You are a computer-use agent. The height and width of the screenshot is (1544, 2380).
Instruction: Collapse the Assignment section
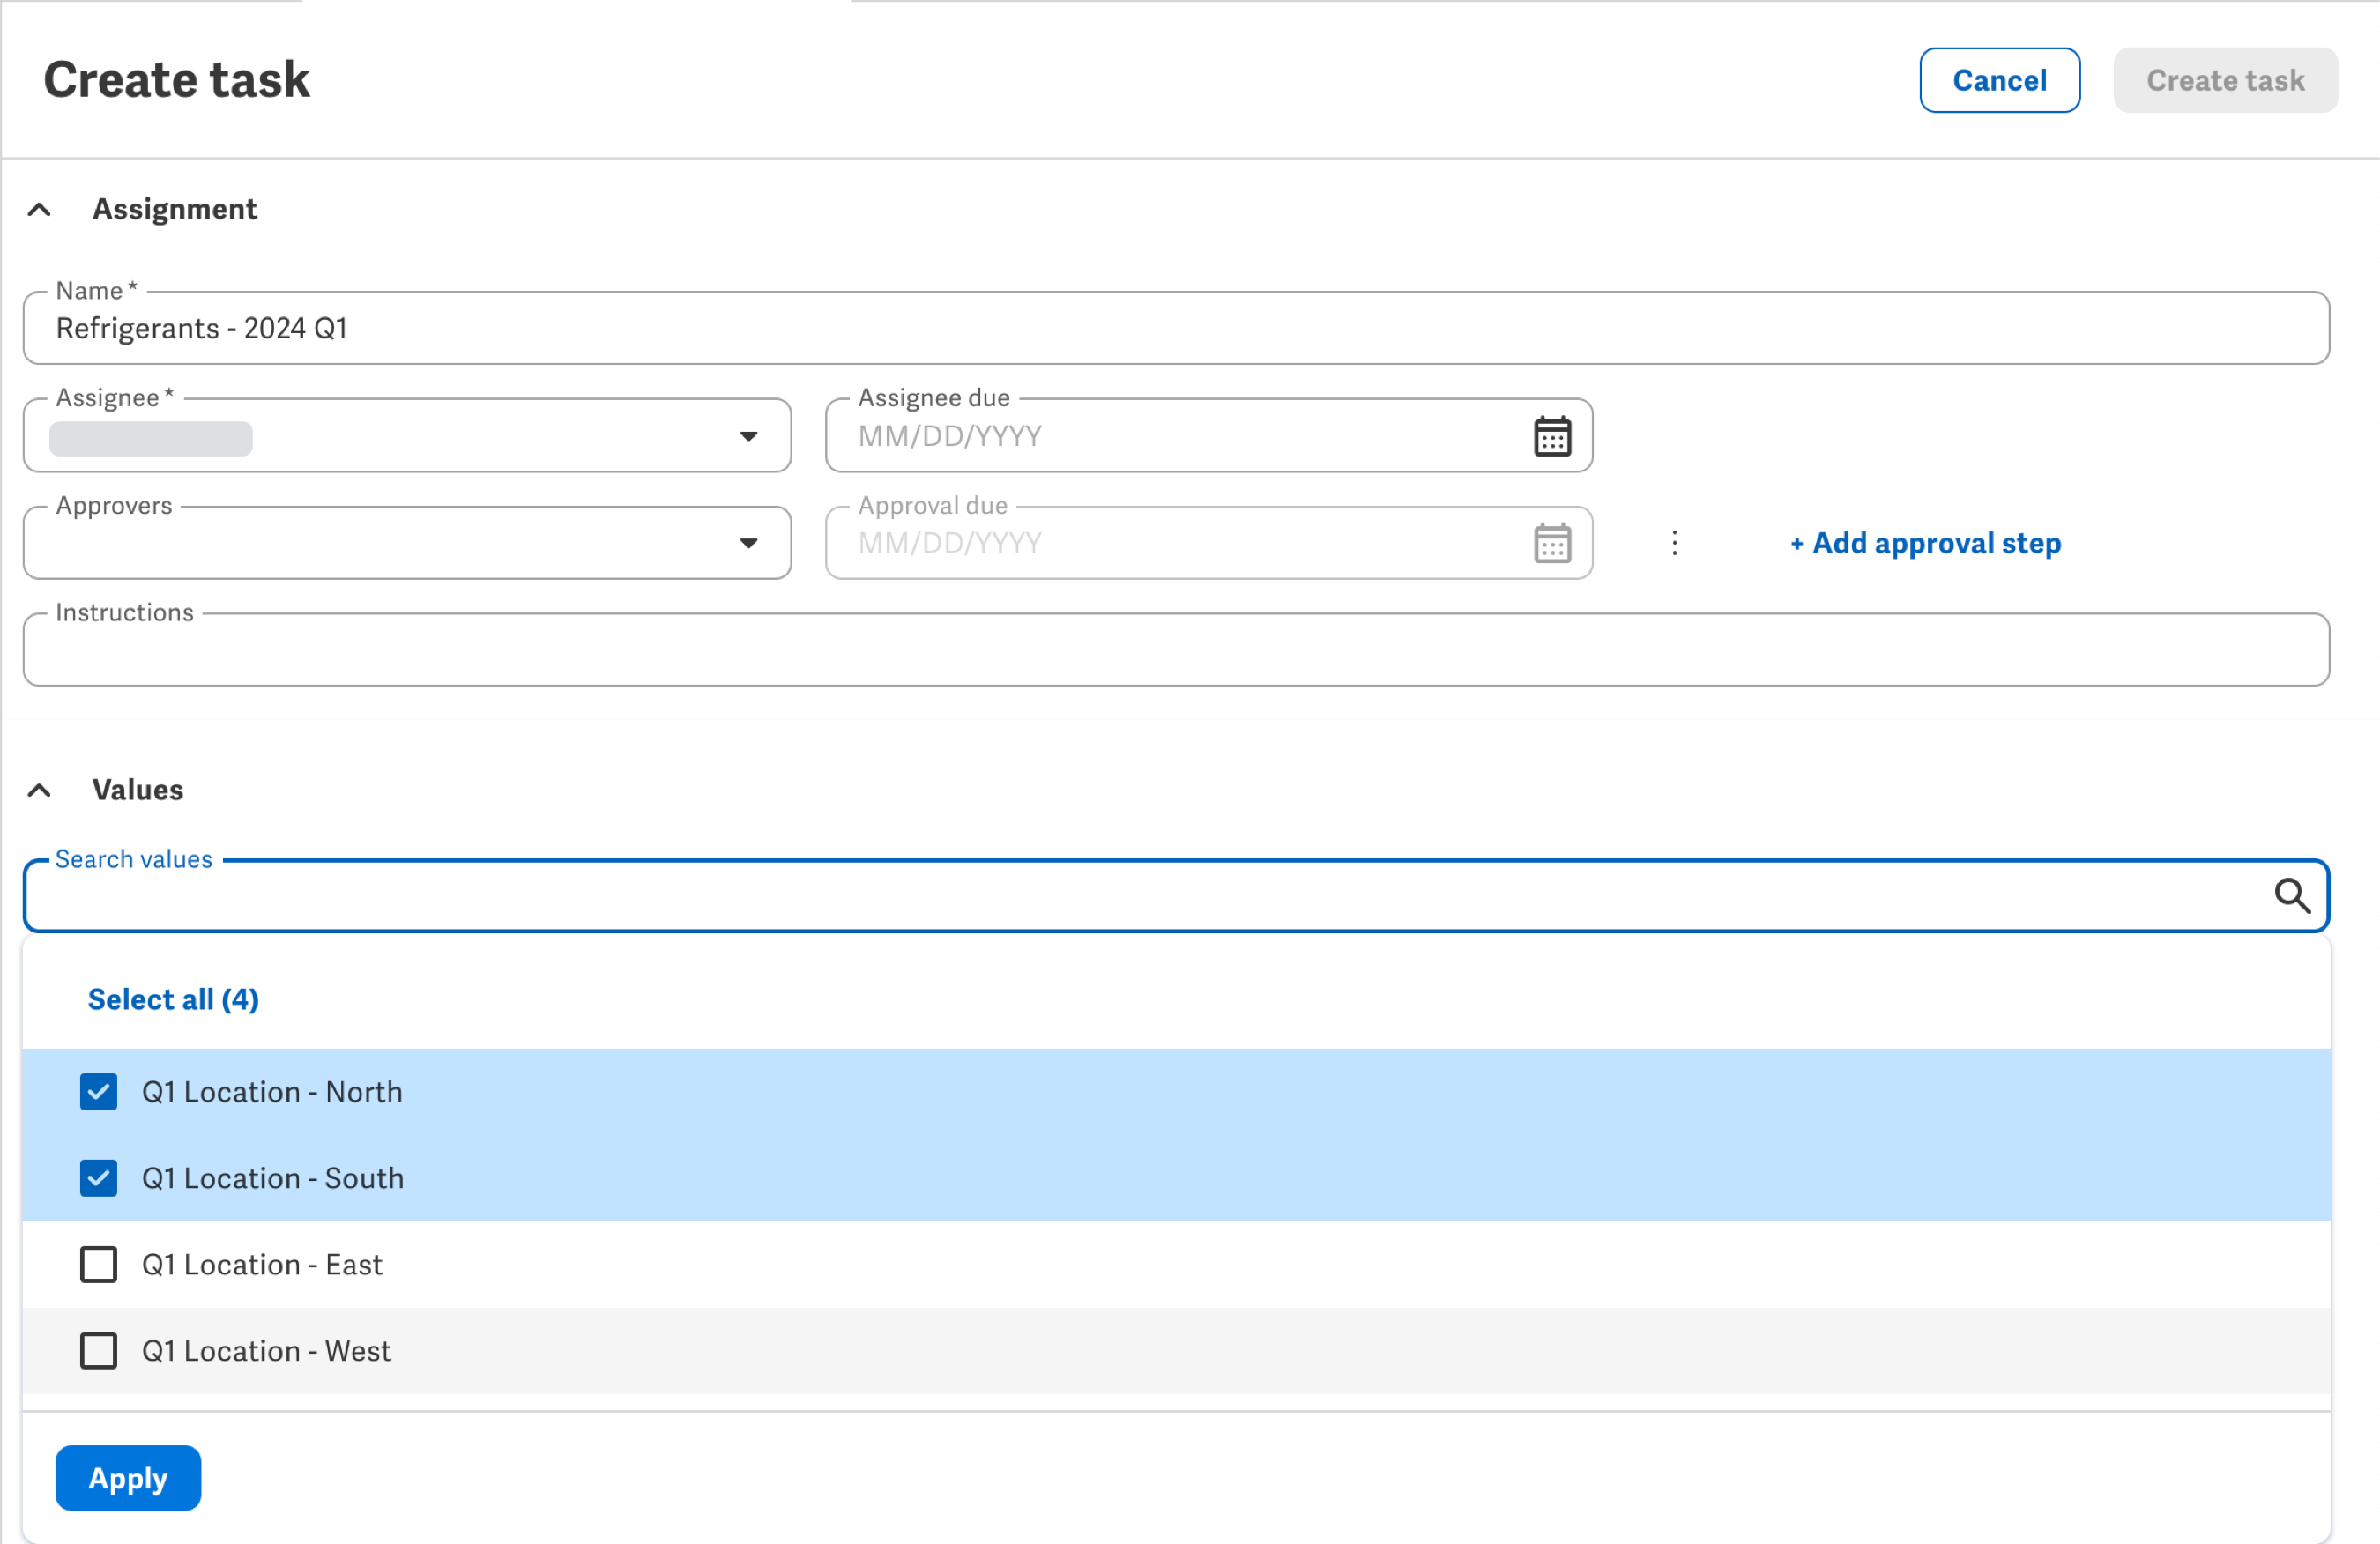tap(39, 209)
